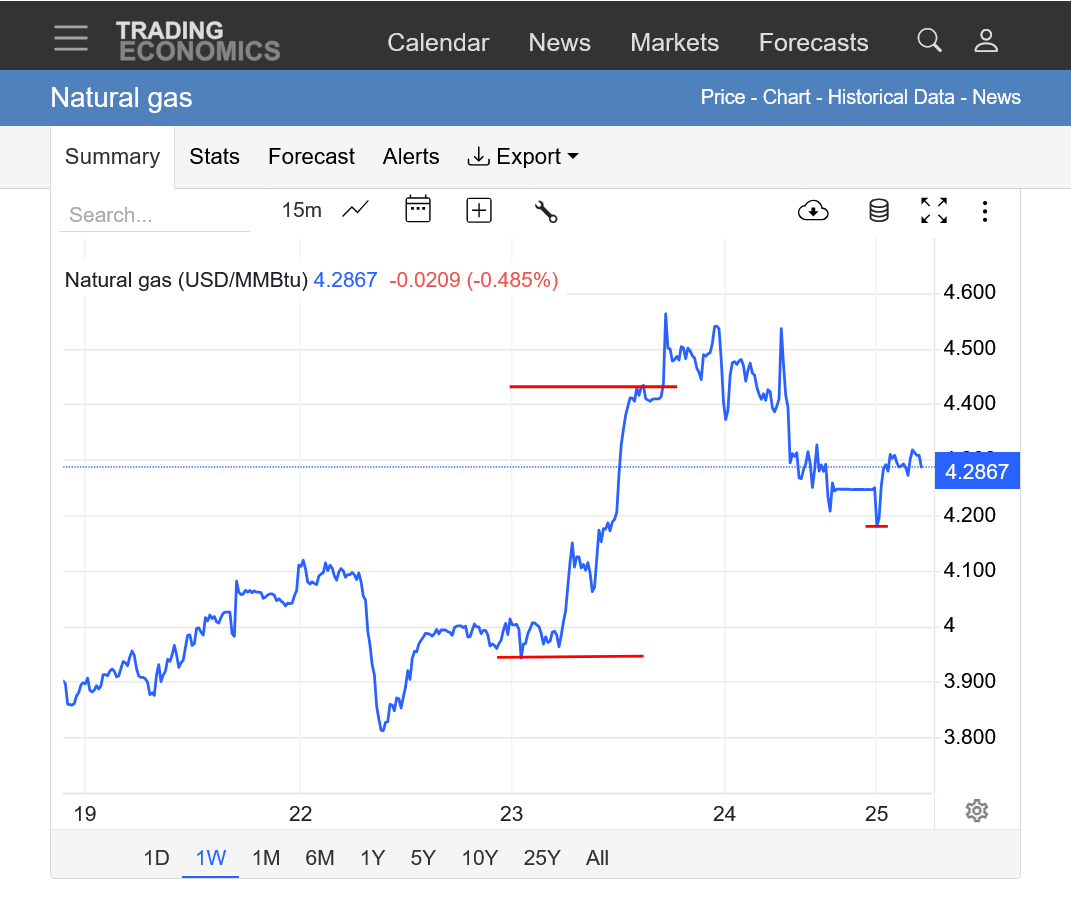Click the database stack icon

pos(878,210)
